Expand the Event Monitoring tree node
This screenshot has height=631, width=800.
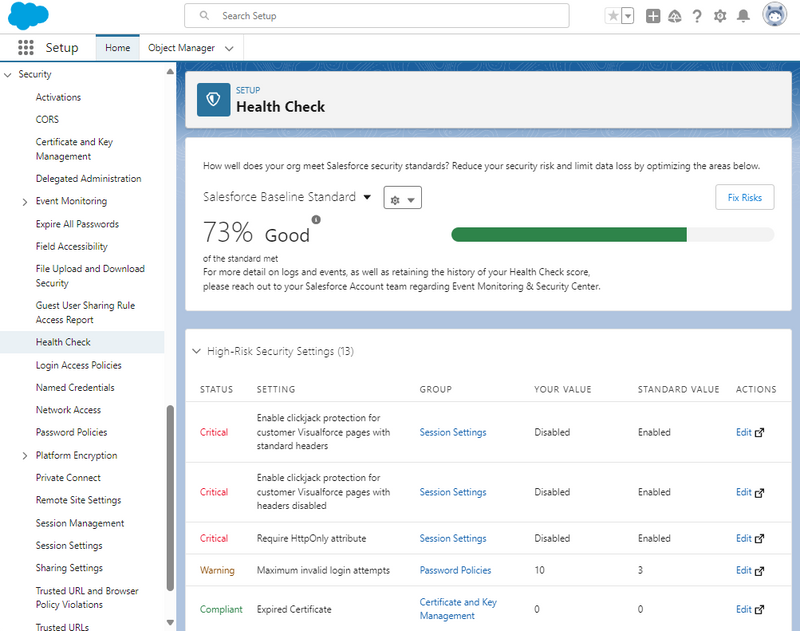(24, 202)
